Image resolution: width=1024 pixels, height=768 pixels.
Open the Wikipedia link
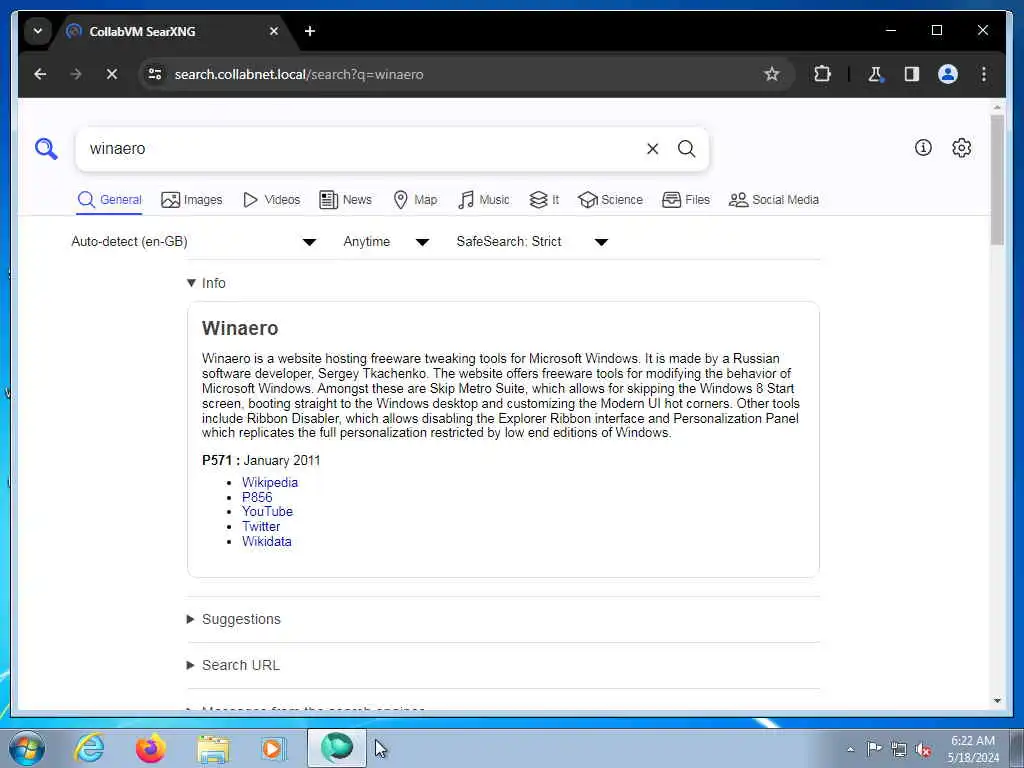pos(270,482)
